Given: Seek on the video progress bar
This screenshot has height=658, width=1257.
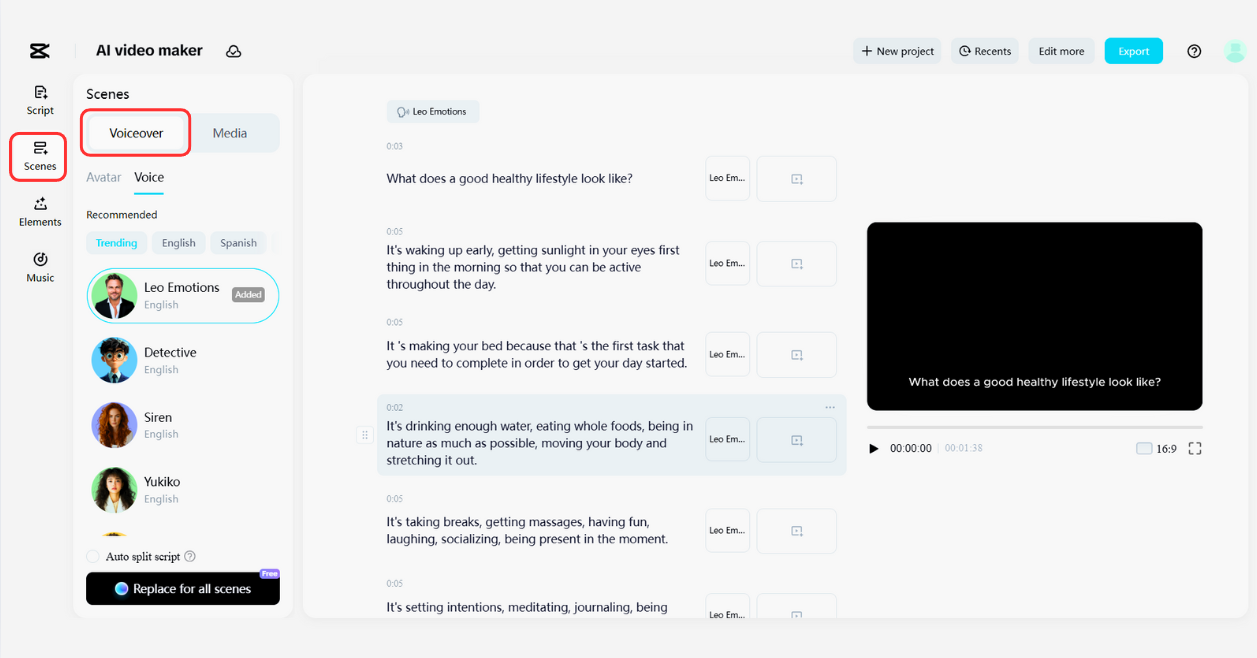Looking at the screenshot, I should coord(1034,428).
